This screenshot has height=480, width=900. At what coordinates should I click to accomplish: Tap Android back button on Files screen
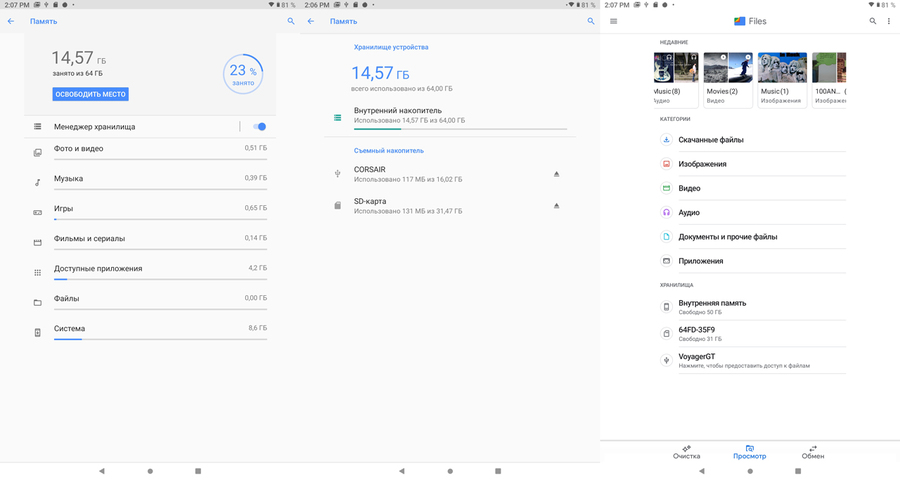(701, 471)
